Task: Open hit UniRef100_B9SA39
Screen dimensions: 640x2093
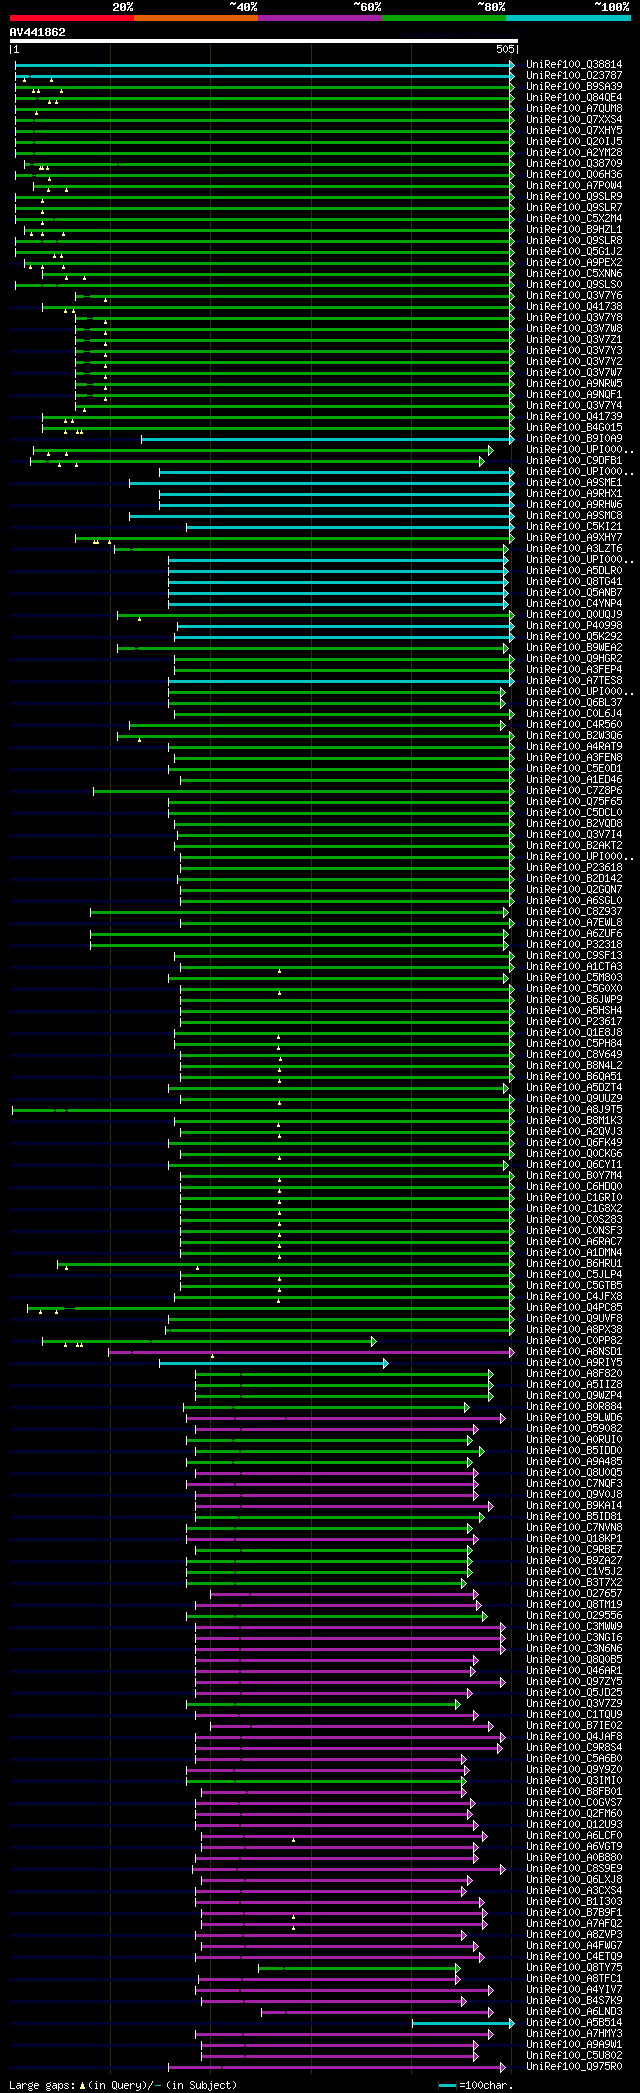Action: (574, 87)
